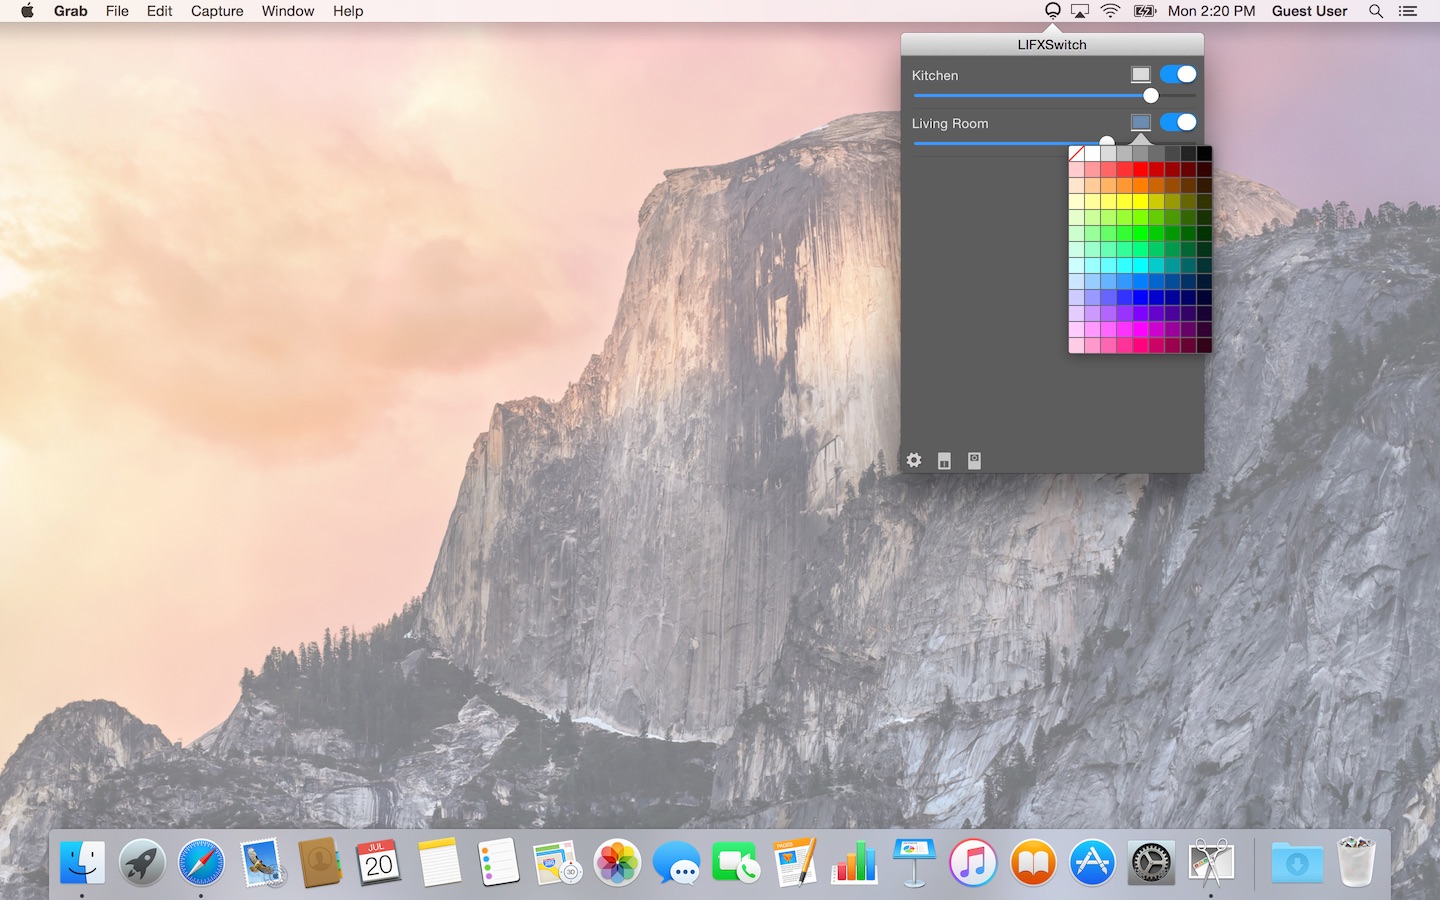Open Numbers from the Dock

pos(855,862)
